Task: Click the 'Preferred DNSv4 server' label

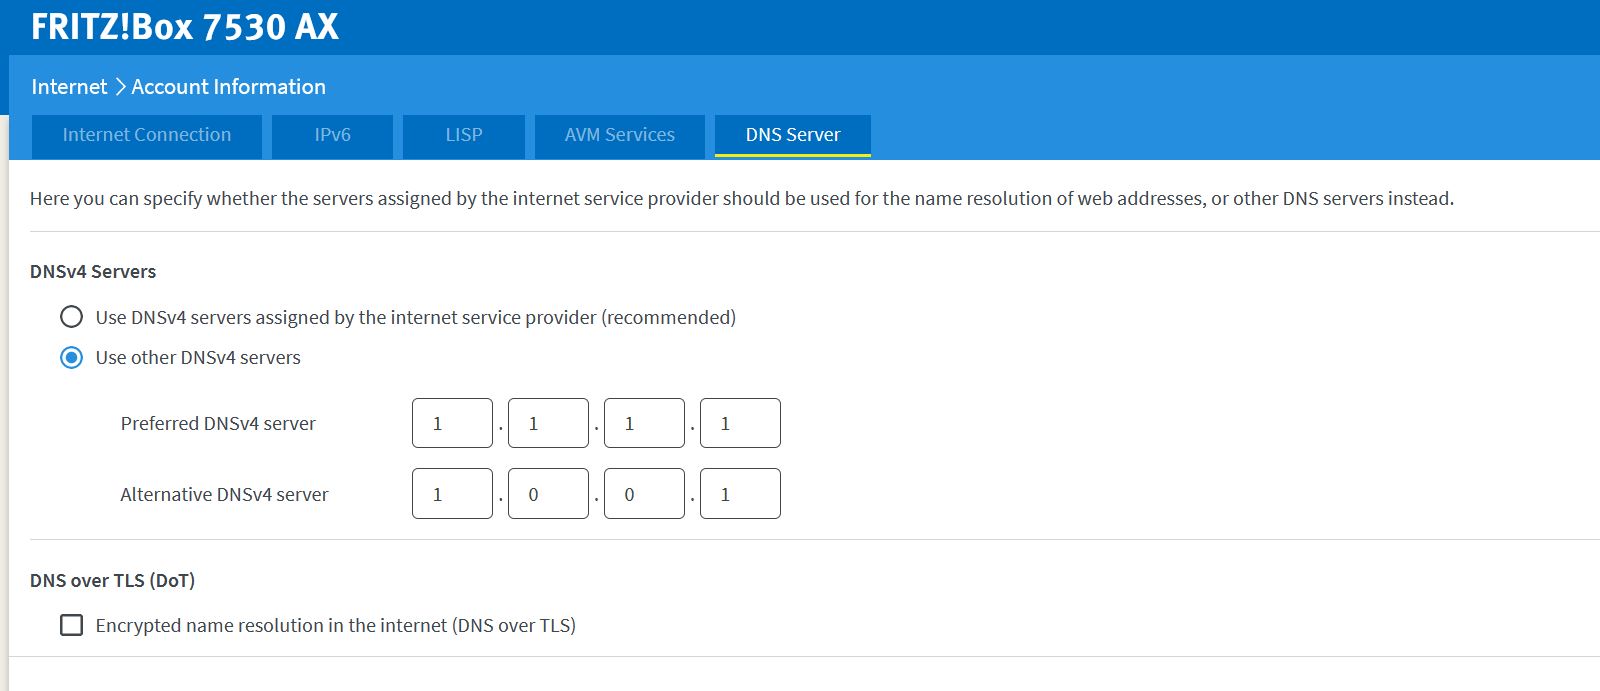Action: [218, 423]
